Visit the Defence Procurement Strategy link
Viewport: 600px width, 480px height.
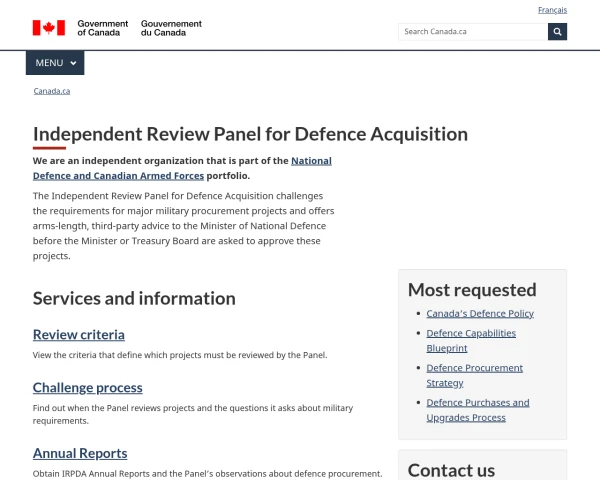click(x=474, y=375)
